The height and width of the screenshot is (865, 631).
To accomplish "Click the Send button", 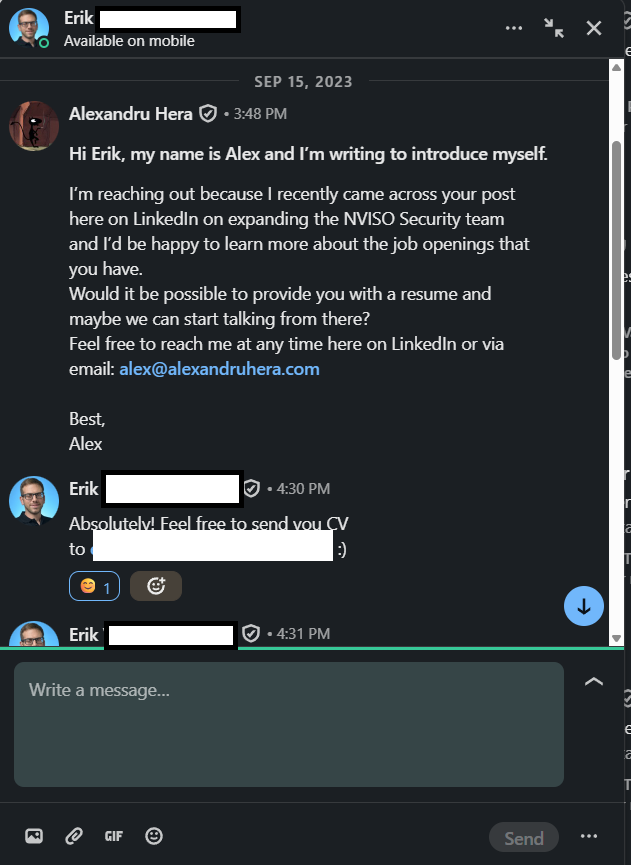I will [x=523, y=838].
